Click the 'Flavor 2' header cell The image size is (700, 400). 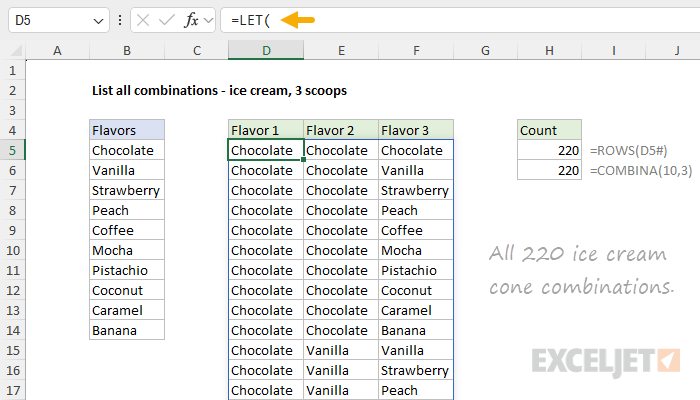pyautogui.click(x=341, y=130)
